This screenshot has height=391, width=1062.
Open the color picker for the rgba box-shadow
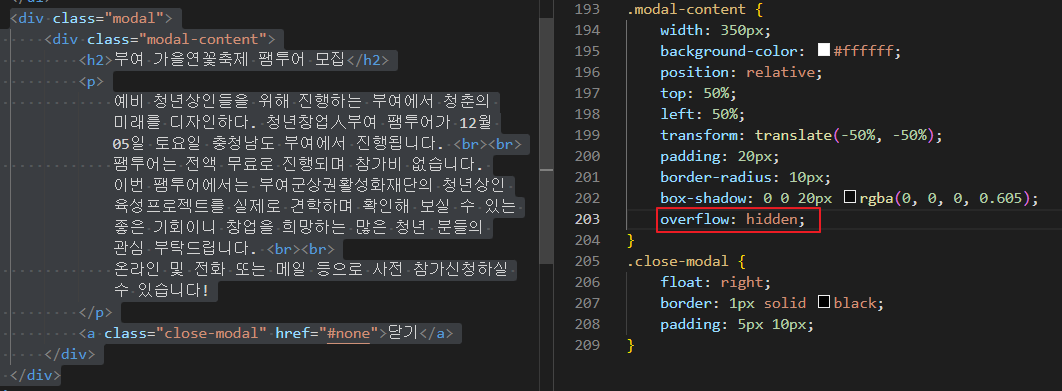(x=850, y=198)
